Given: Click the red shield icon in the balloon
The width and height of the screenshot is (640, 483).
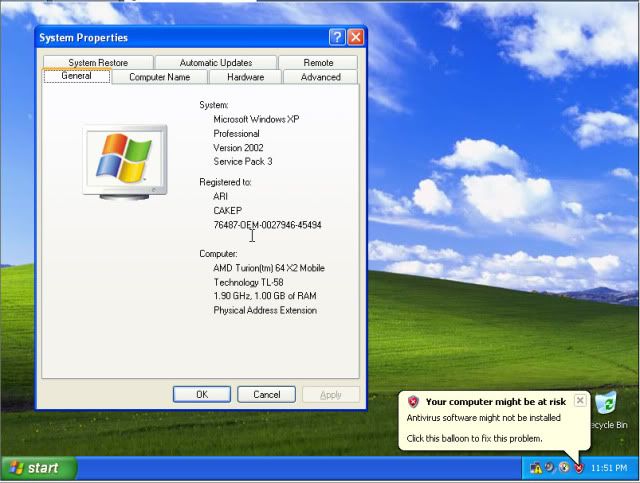Looking at the screenshot, I should click(x=413, y=402).
